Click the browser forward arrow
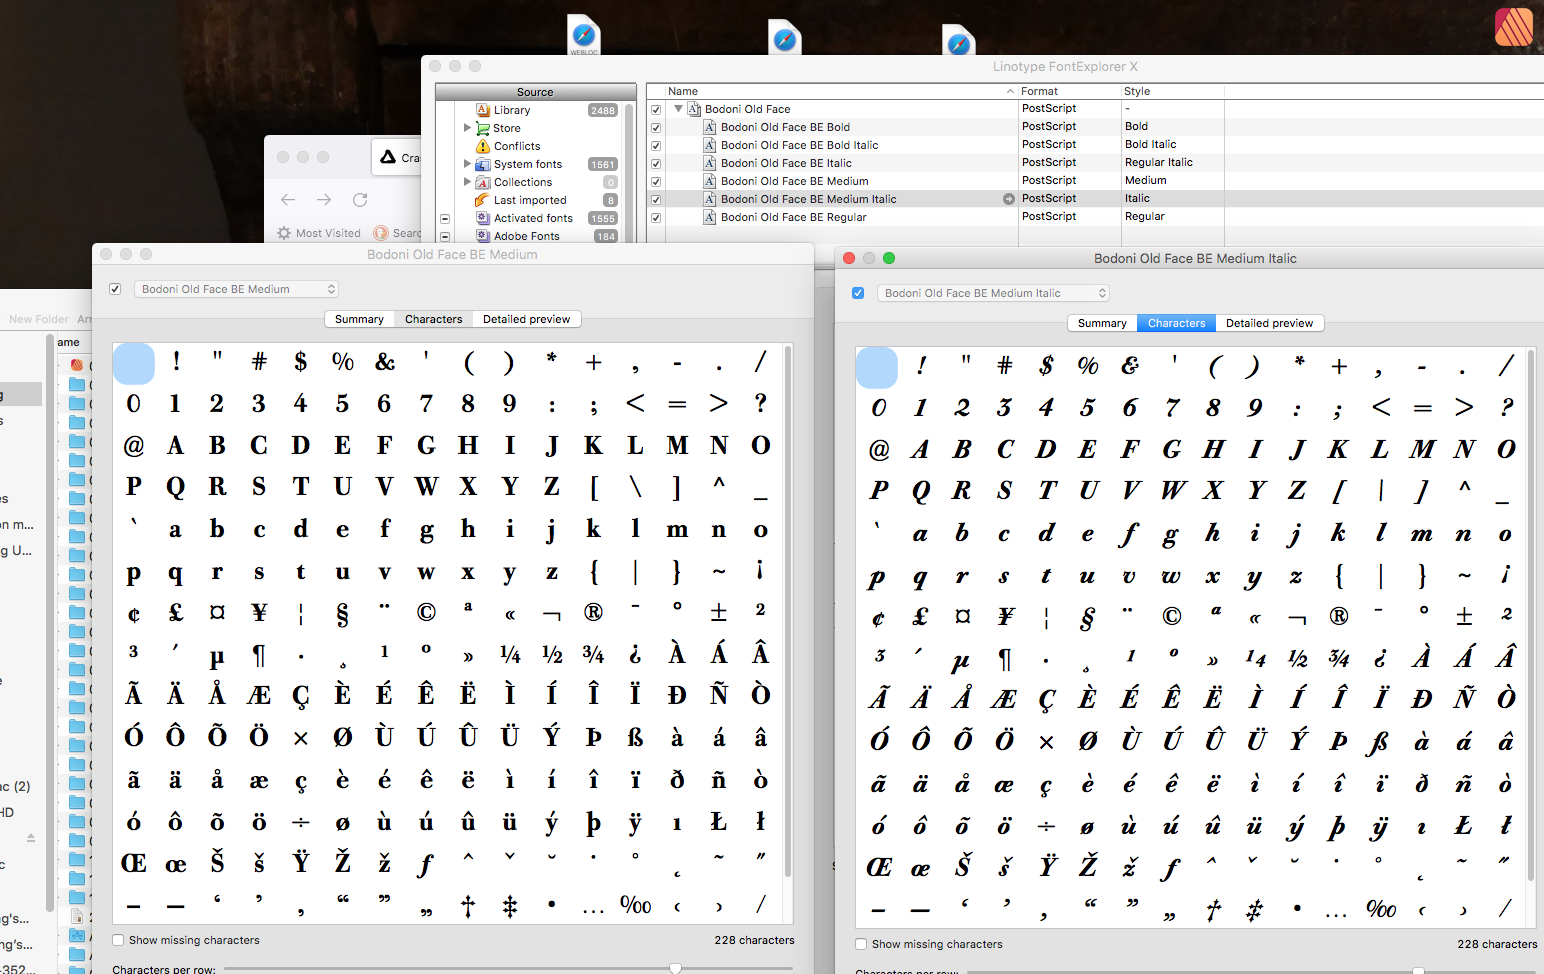Screen dimensions: 1544x974 click(324, 200)
